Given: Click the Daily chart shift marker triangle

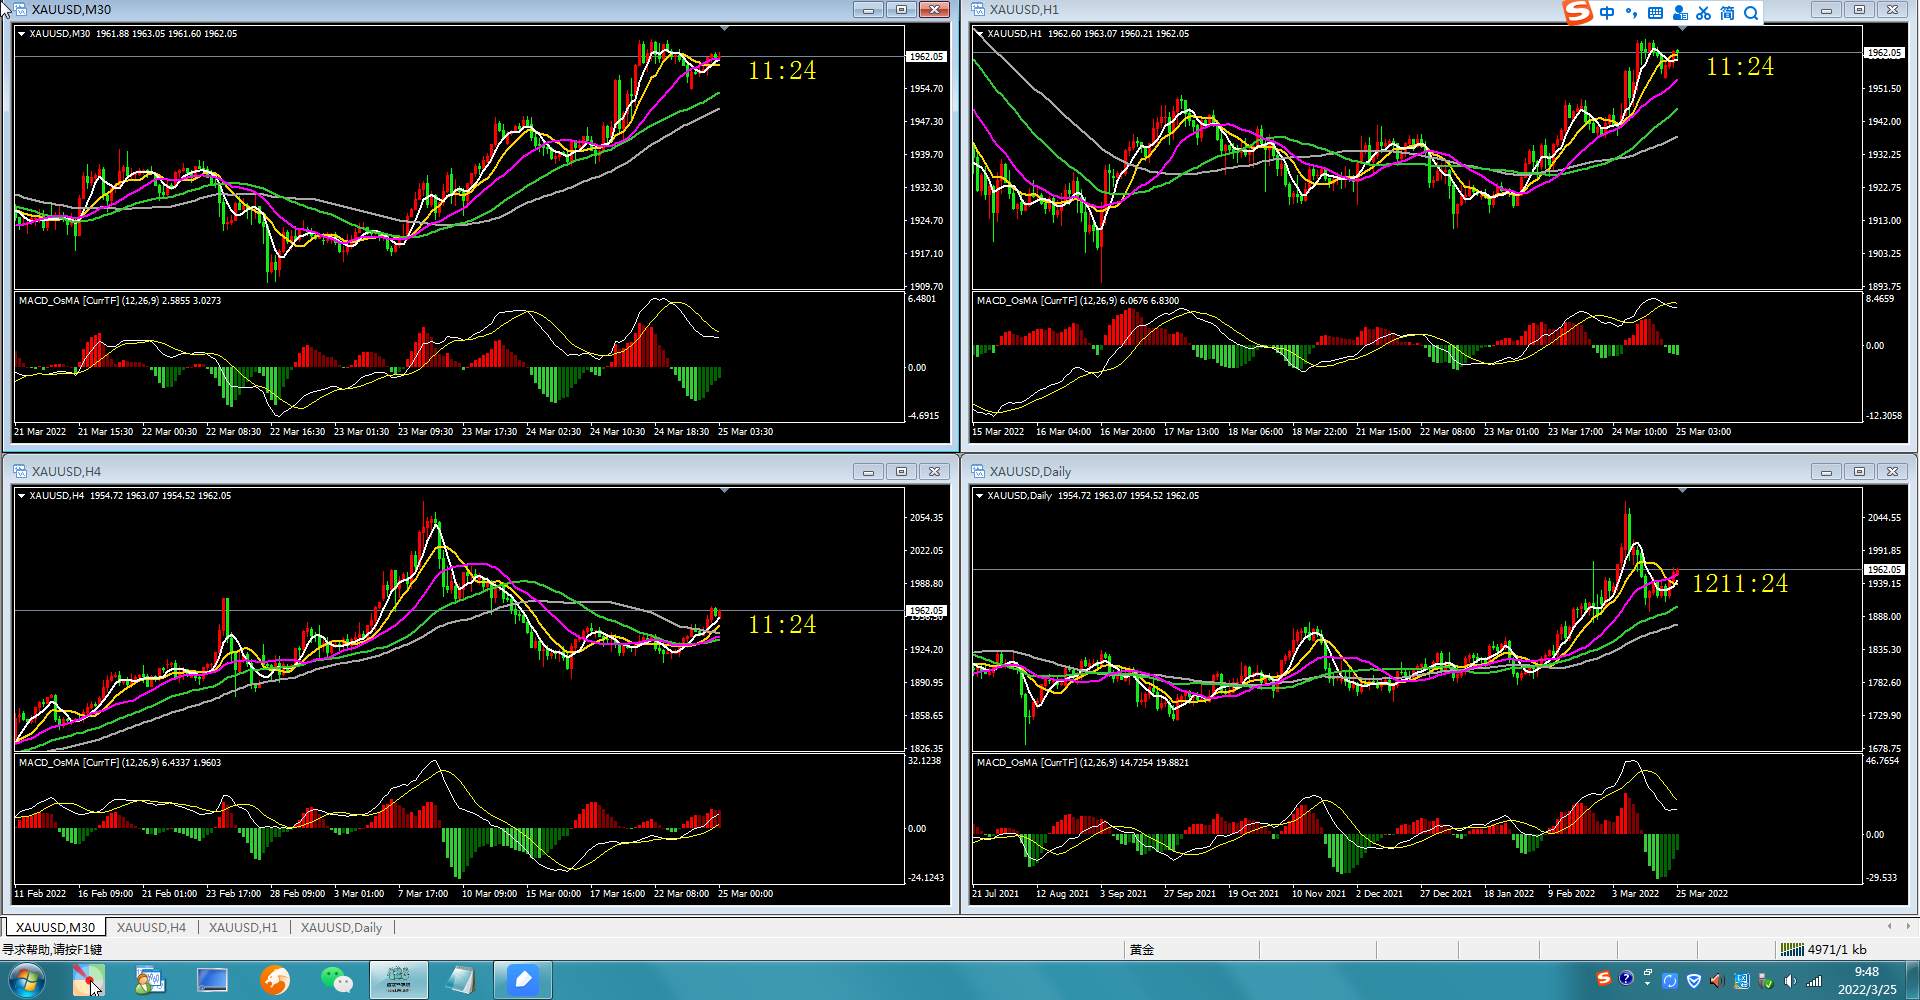Looking at the screenshot, I should click(1682, 490).
